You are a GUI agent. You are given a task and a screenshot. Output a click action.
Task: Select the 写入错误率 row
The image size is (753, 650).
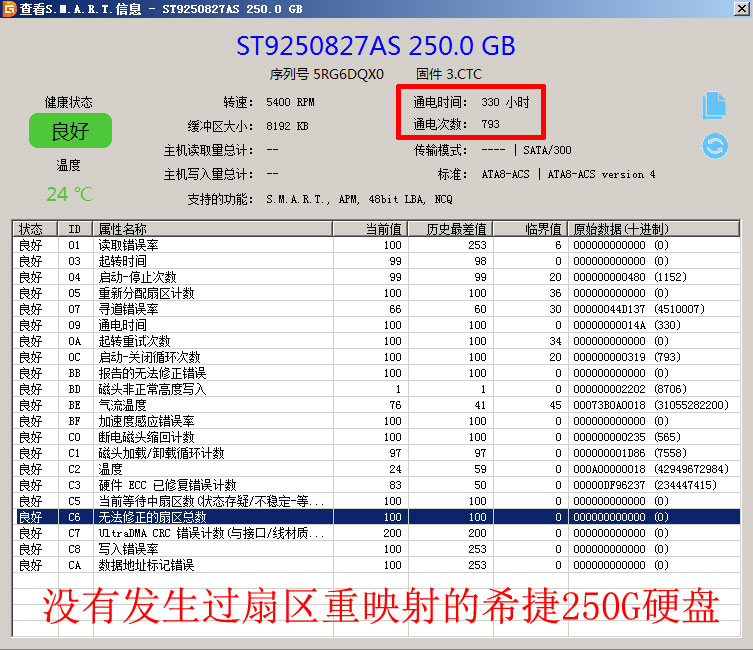tap(376, 549)
